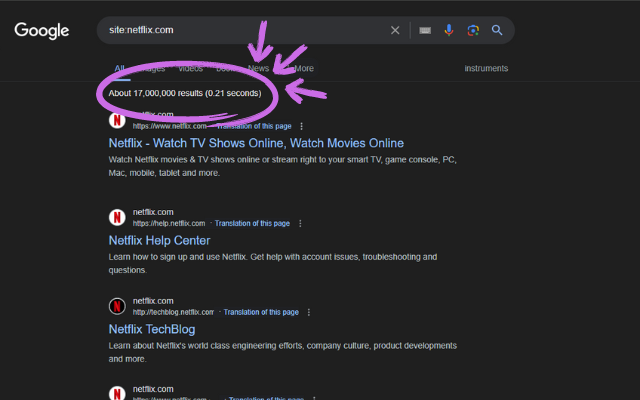Open the on-screen keyboard icon
Screen dimensions: 640x400
tap(425, 30)
